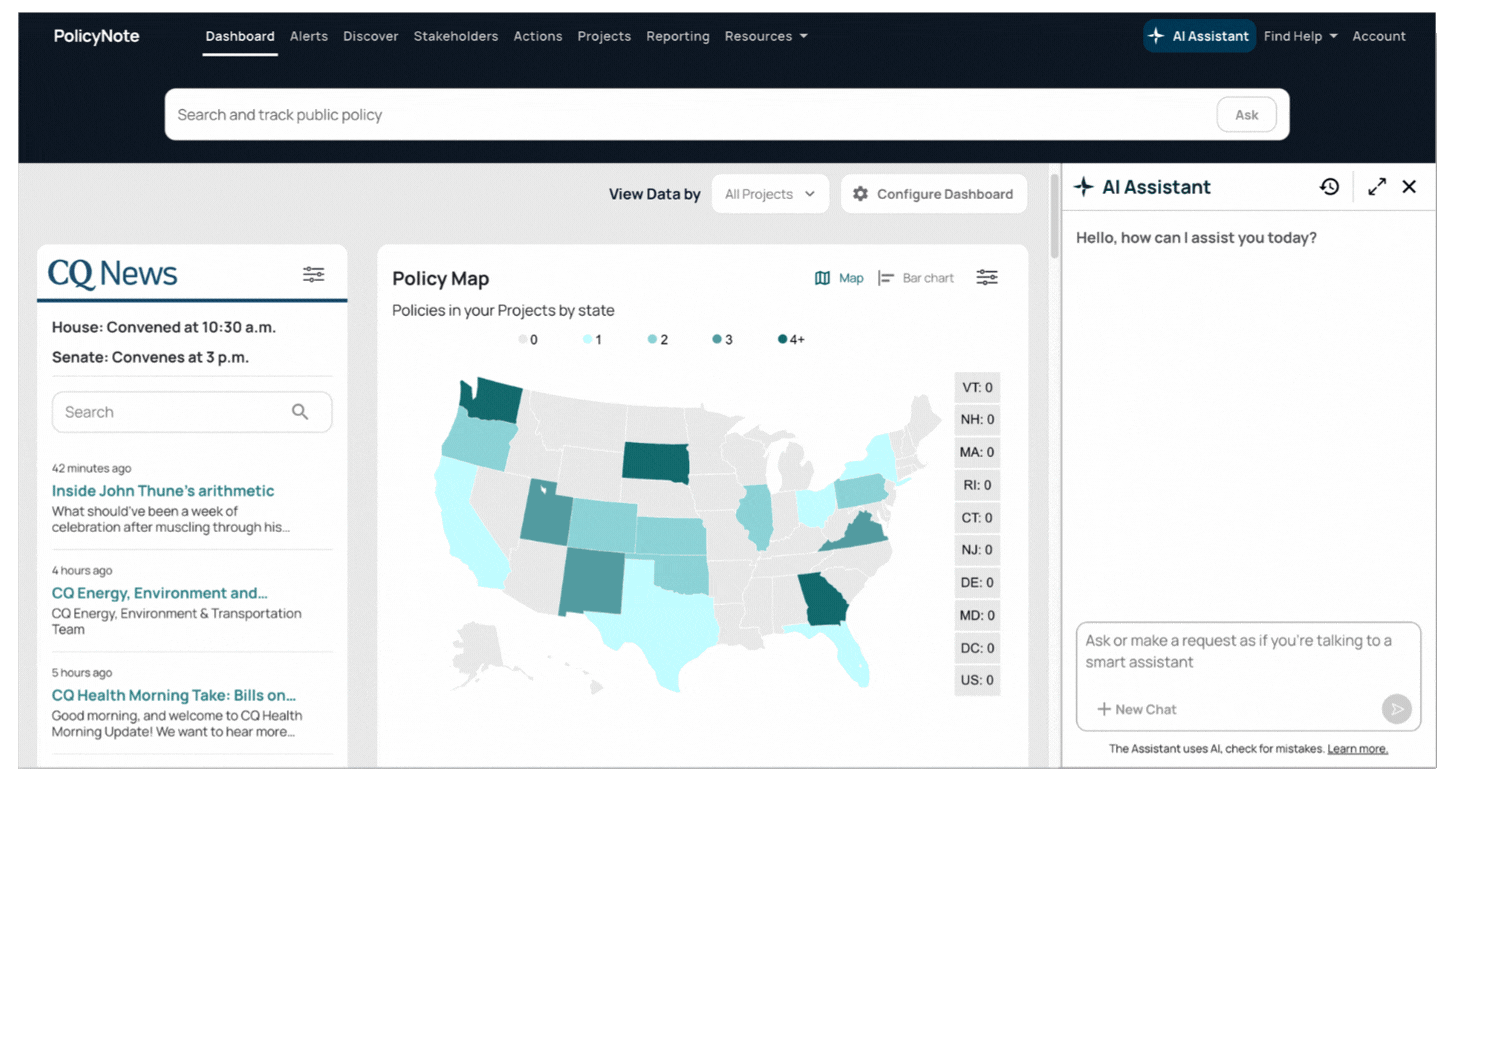Click the PolicyNote logo
Screen dimensions: 1500x1050
[x=96, y=36]
